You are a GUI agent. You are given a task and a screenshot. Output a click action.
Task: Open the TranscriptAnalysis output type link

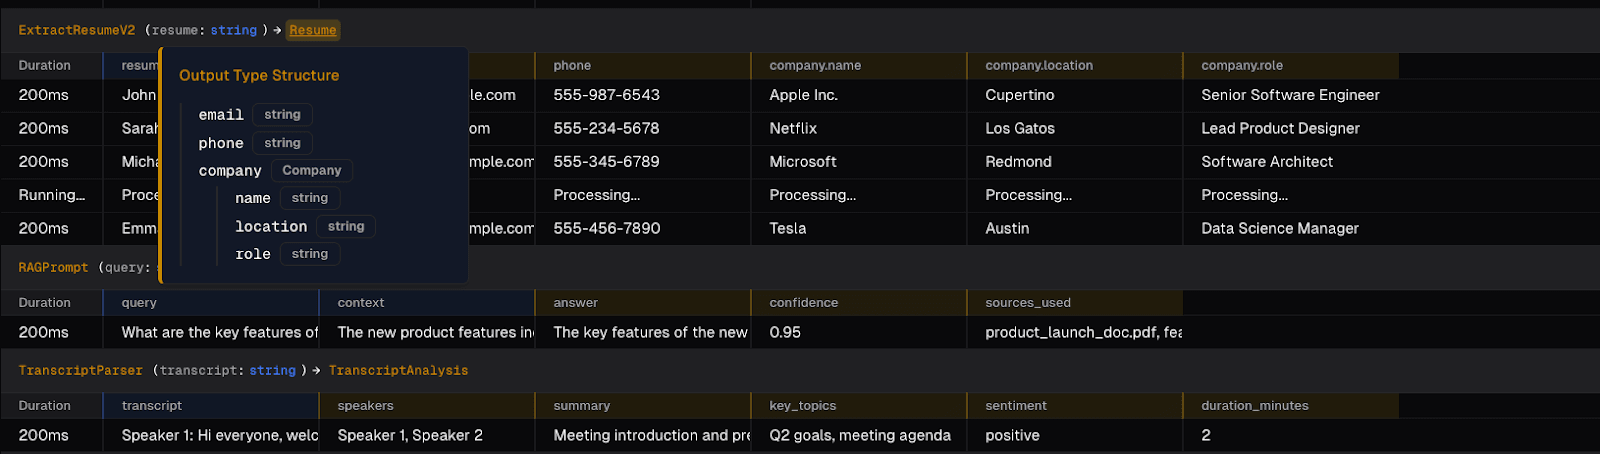coord(398,370)
